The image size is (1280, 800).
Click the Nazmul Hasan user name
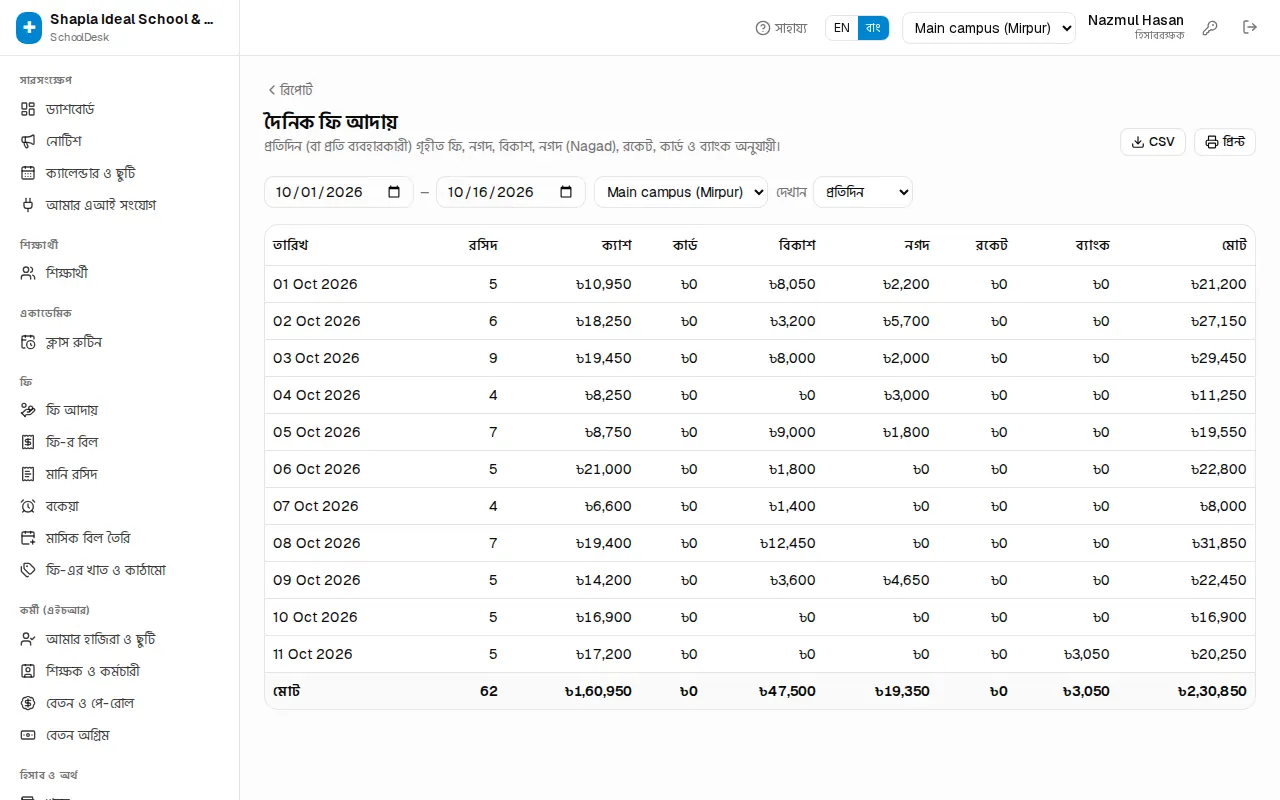(1136, 20)
